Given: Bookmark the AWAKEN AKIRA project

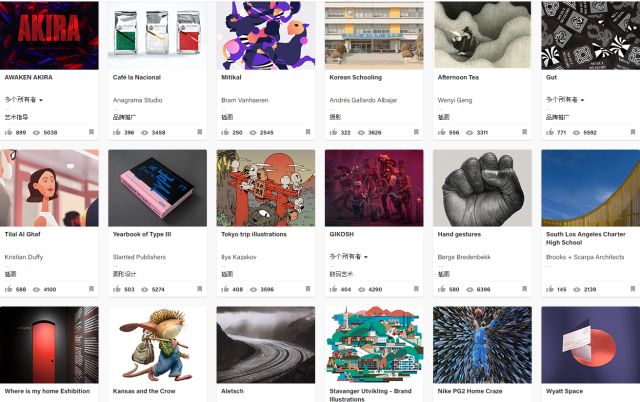Looking at the screenshot, I should click(91, 132).
